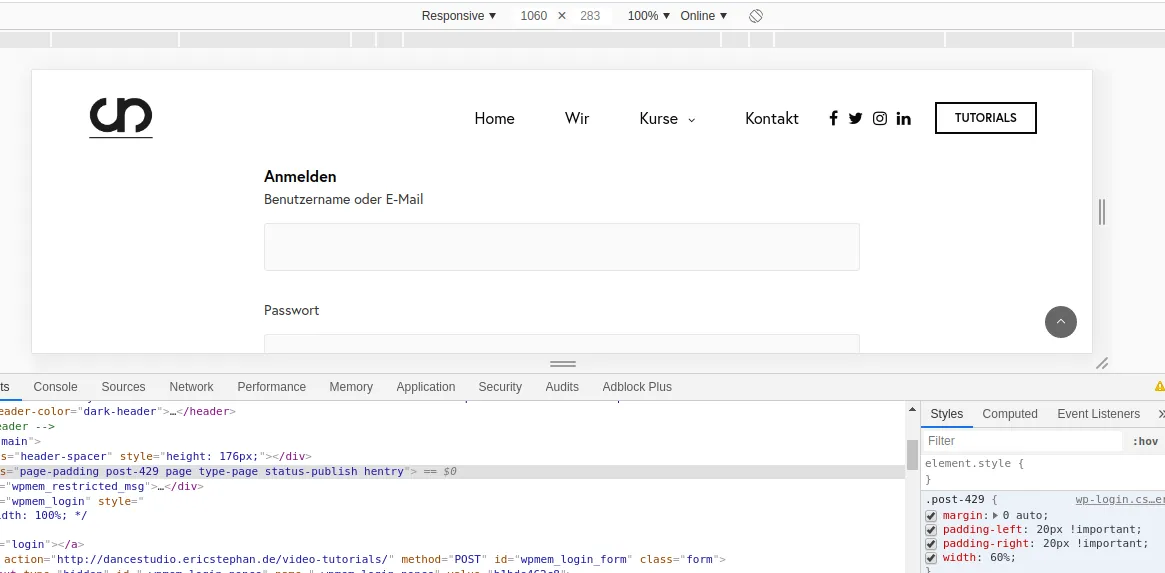Select the Computed pane tab

click(x=1010, y=414)
